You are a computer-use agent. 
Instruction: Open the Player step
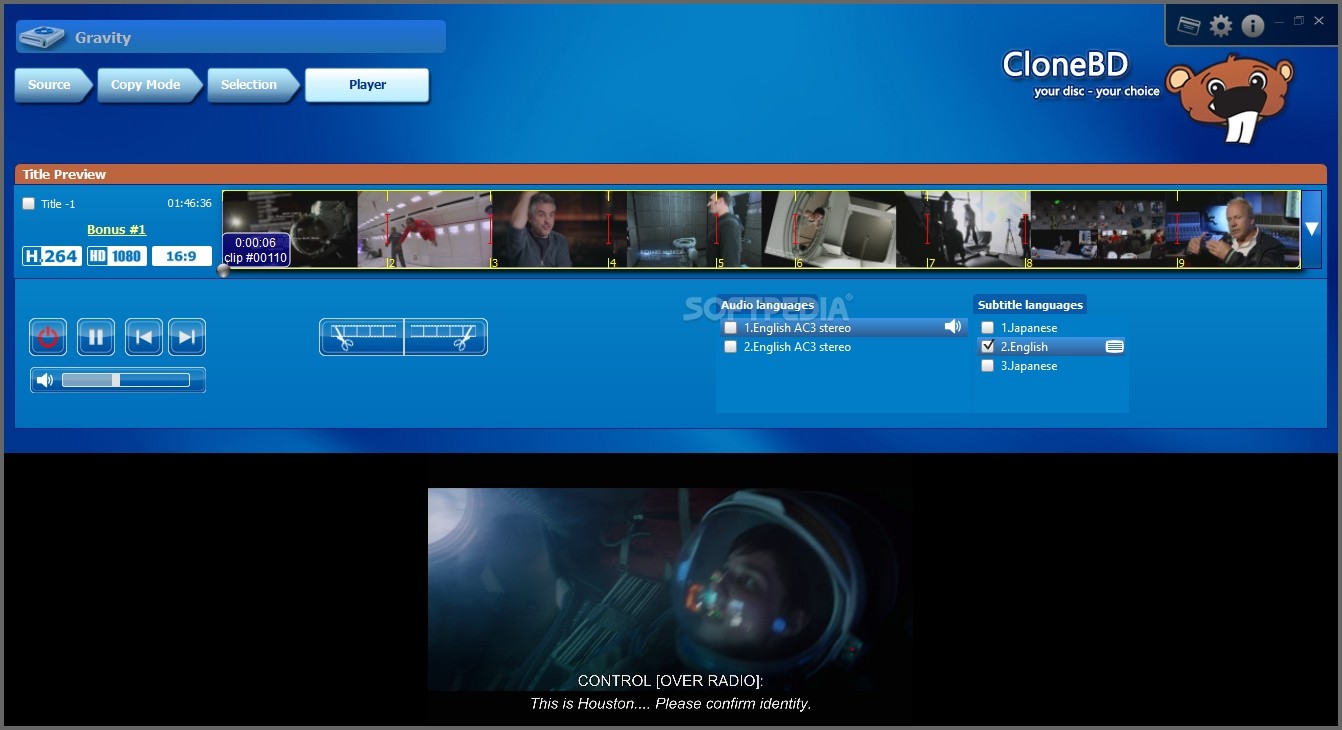(x=367, y=85)
